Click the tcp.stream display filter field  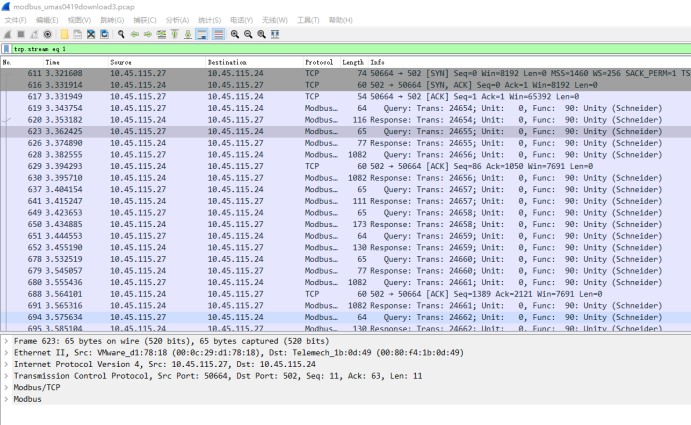(x=340, y=48)
